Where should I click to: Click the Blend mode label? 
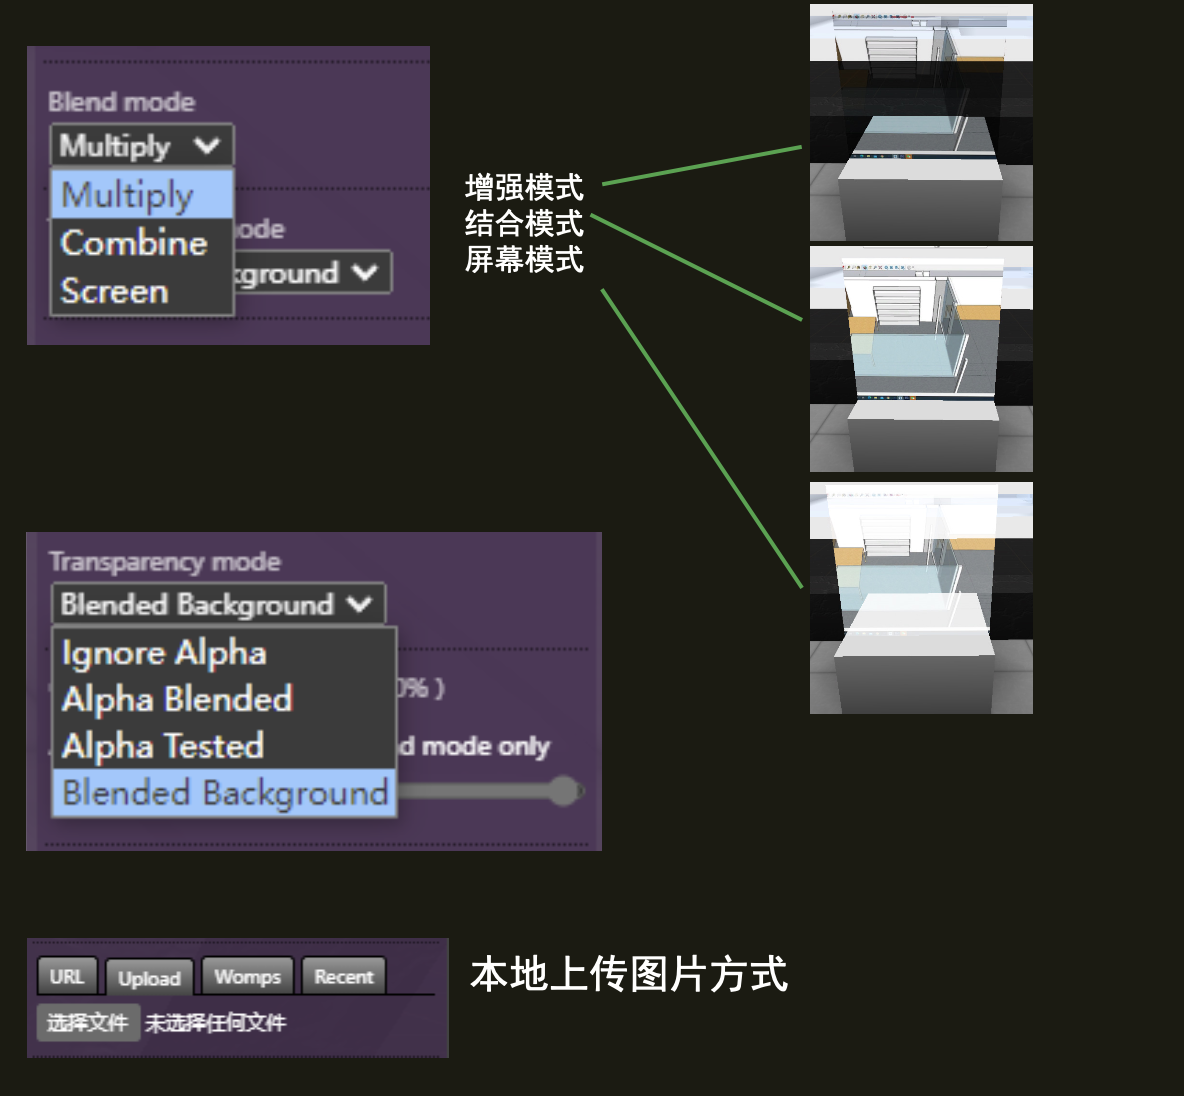tap(122, 102)
